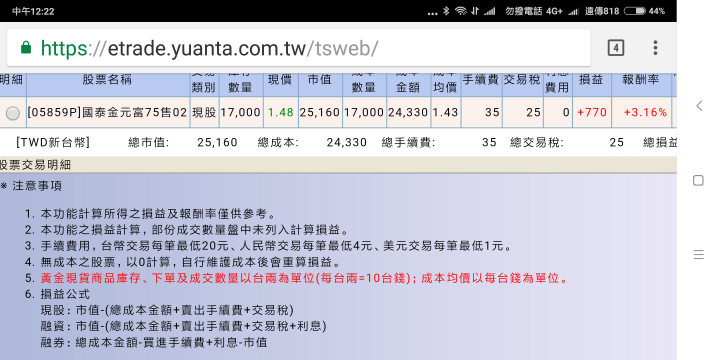Tap the battery icon in status bar
The width and height of the screenshot is (720, 360).
pyautogui.click(x=635, y=11)
